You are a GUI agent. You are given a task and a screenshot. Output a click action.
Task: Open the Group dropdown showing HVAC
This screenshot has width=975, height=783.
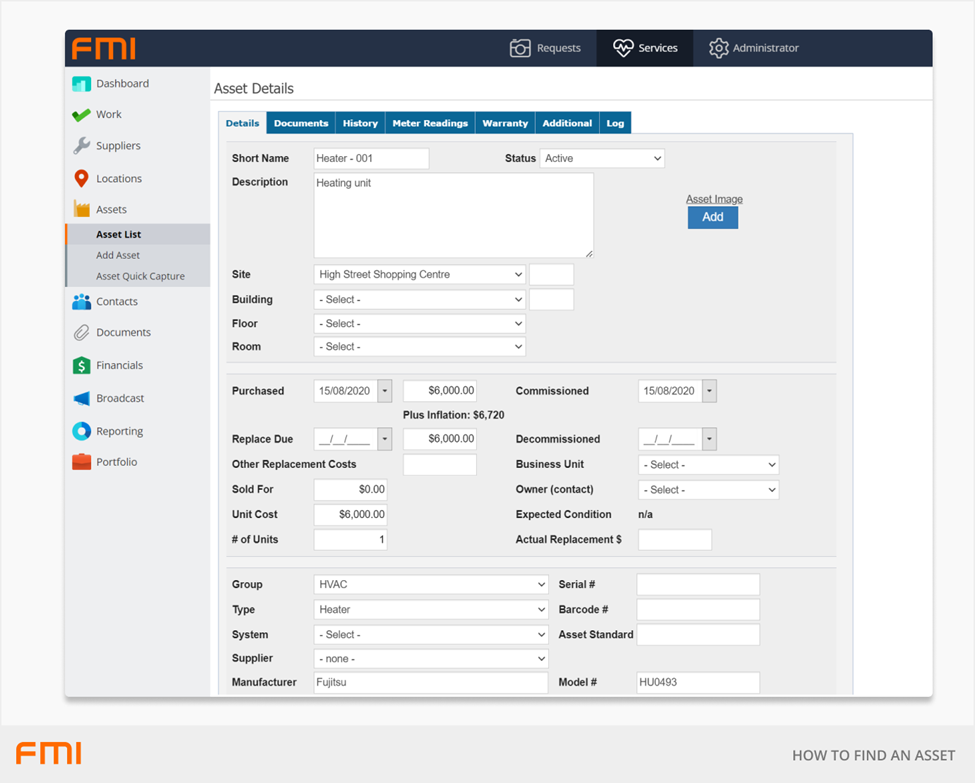[431, 585]
